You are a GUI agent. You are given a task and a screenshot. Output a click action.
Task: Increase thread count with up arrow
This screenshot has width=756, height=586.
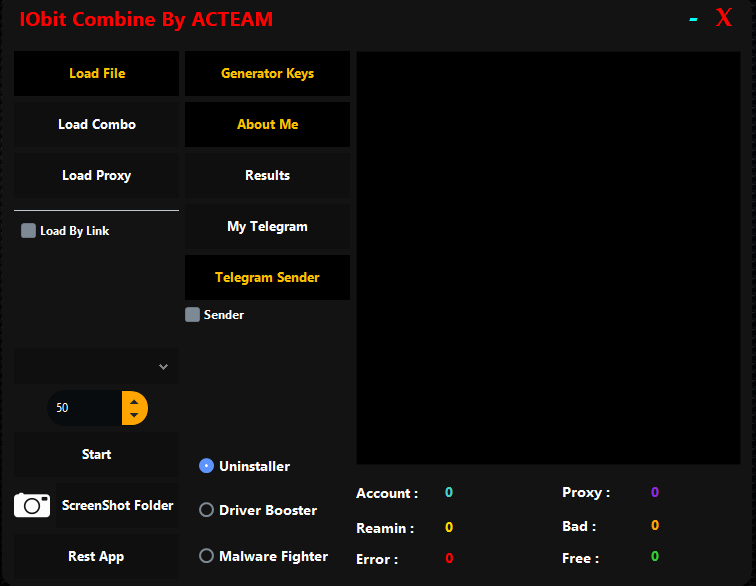point(135,401)
